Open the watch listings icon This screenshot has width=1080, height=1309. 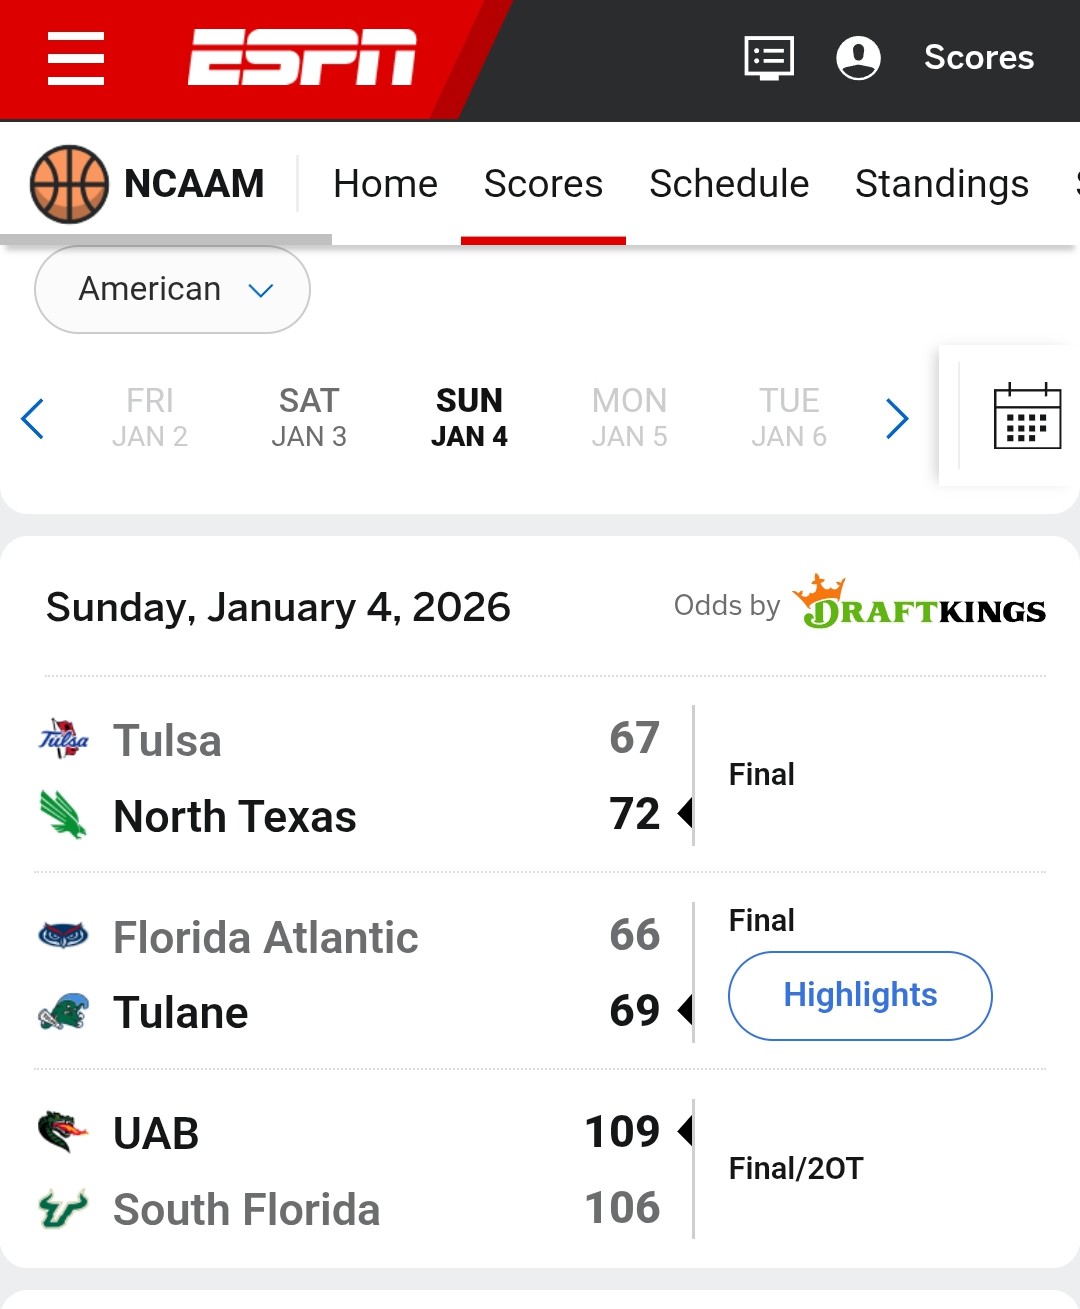pos(769,58)
